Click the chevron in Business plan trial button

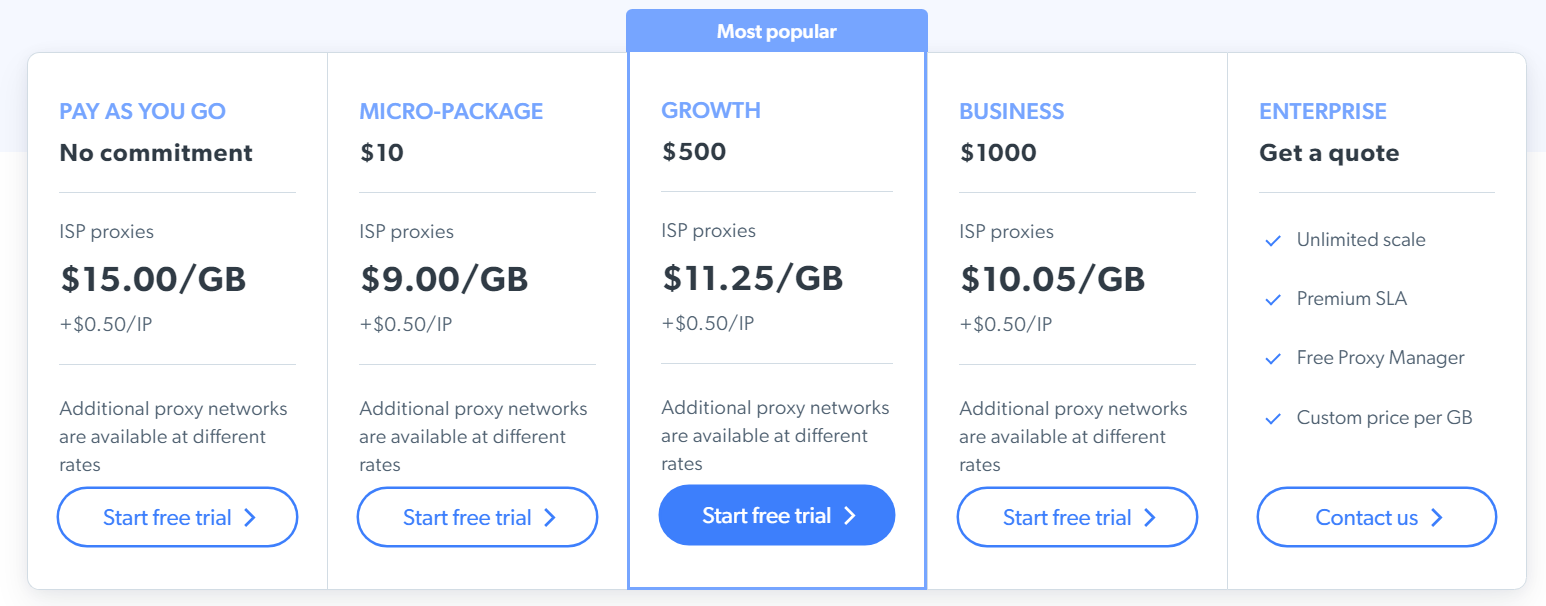click(1150, 518)
